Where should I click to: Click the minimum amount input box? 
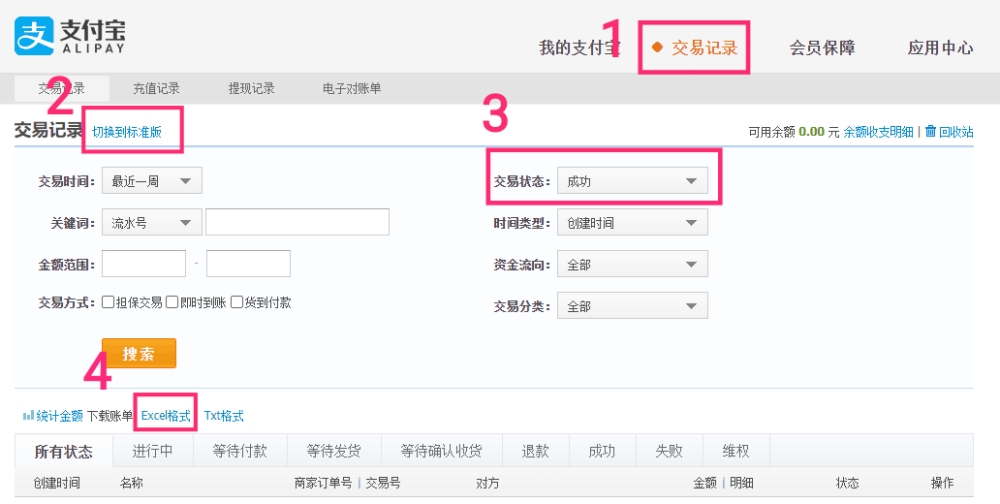point(144,264)
